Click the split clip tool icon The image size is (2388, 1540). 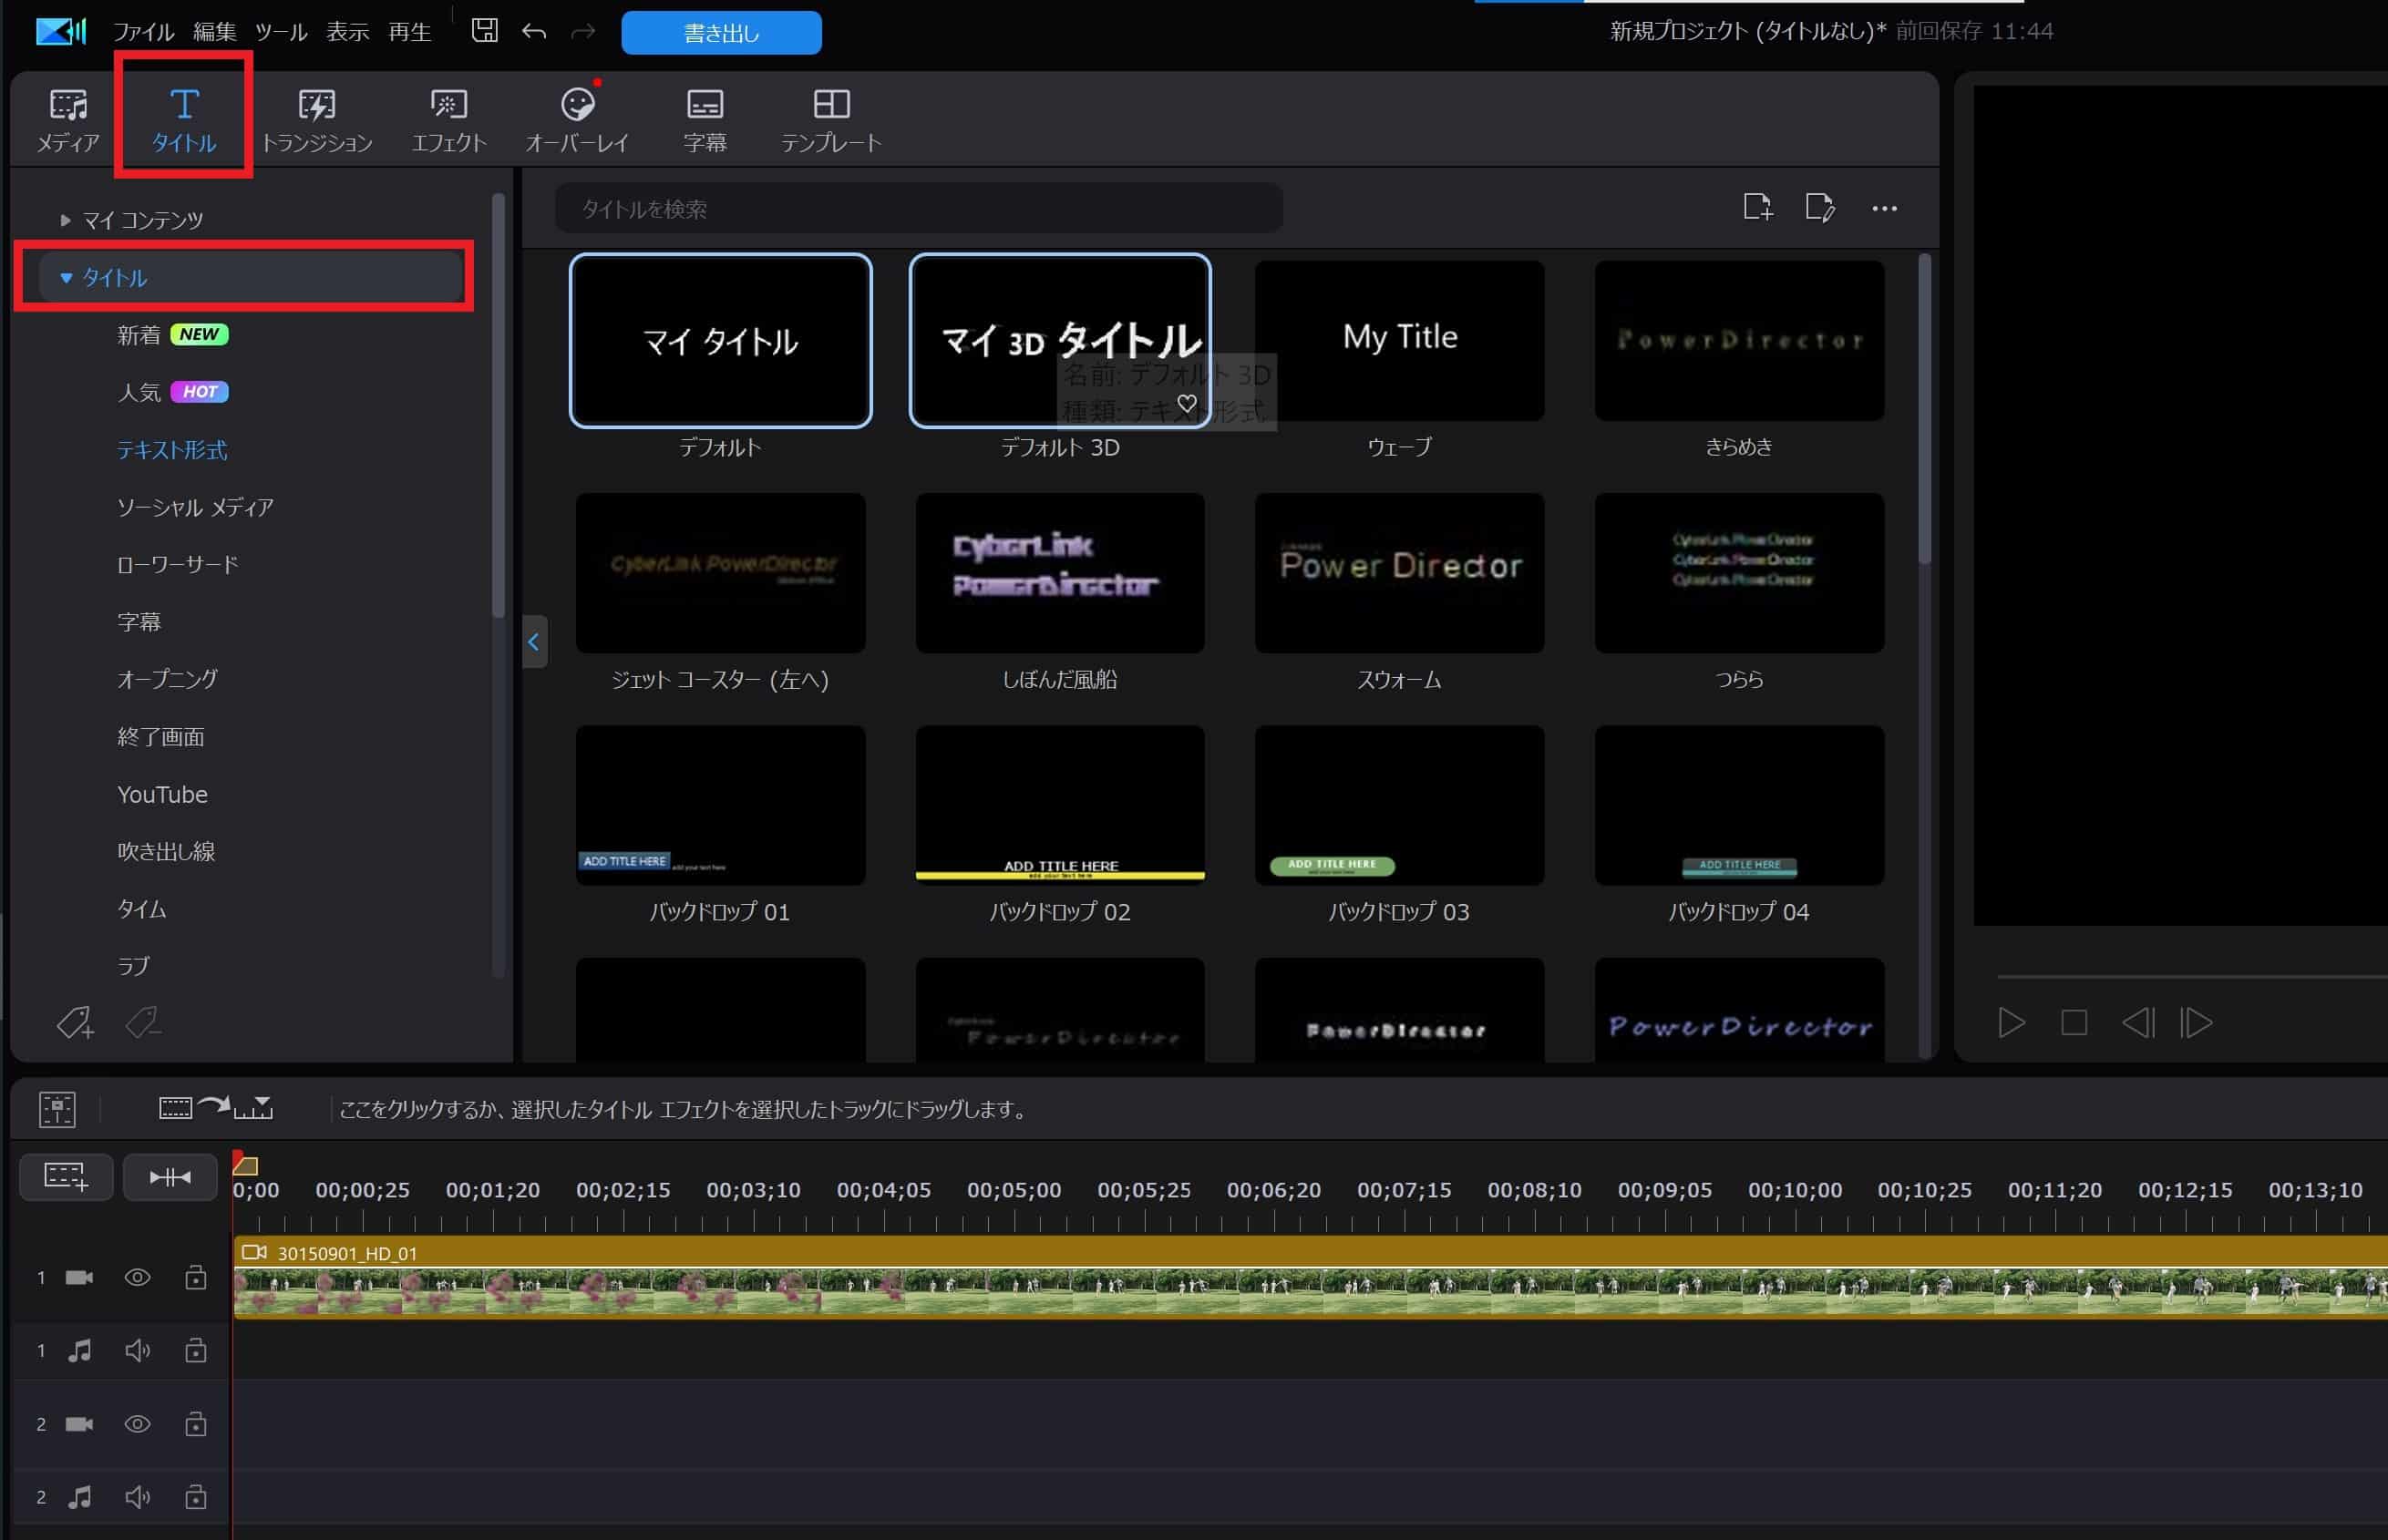click(170, 1177)
